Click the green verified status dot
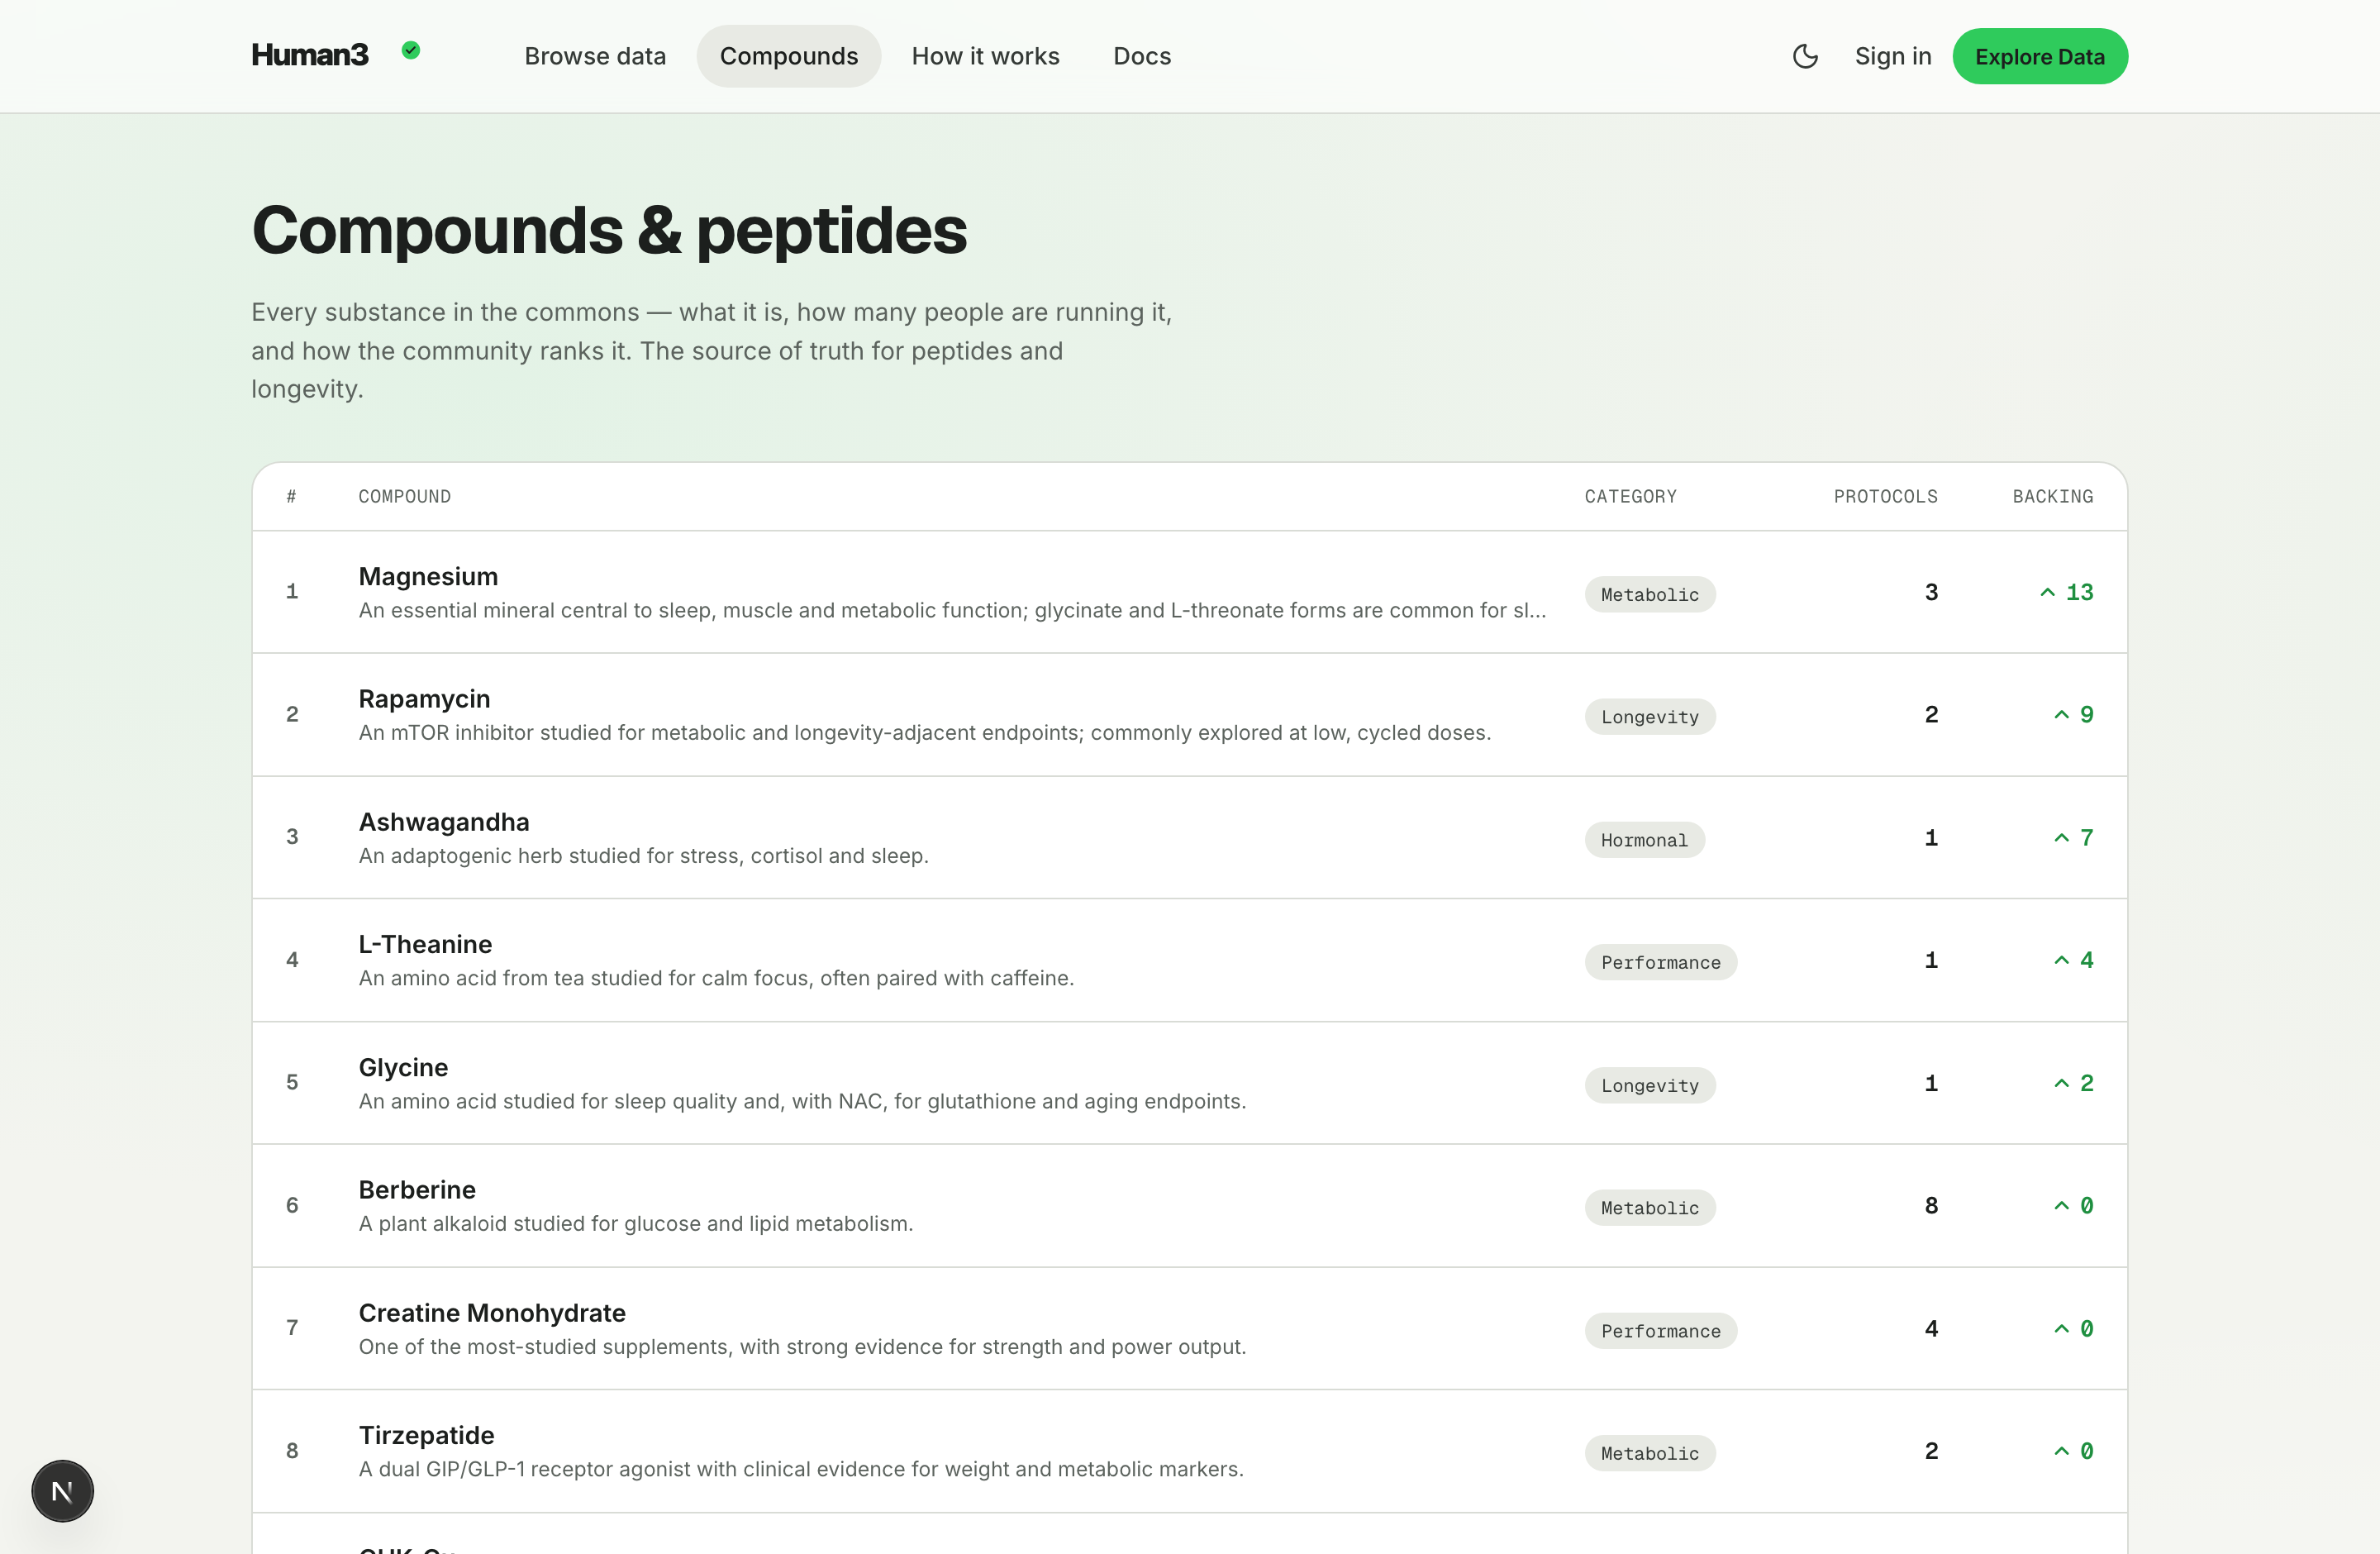This screenshot has width=2380, height=1554. [x=410, y=50]
